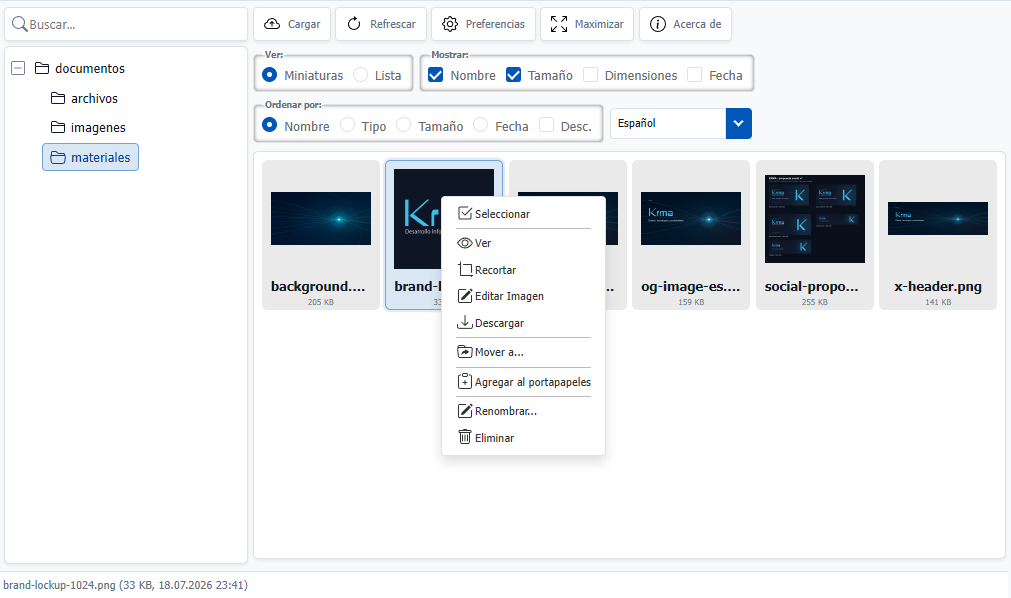Click the imagenes folder icon
The image size is (1011, 598).
click(58, 127)
